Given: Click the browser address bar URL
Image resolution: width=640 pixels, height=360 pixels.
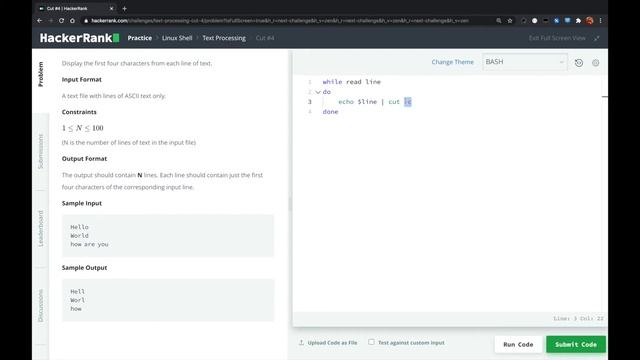Looking at the screenshot, I should pos(280,20).
